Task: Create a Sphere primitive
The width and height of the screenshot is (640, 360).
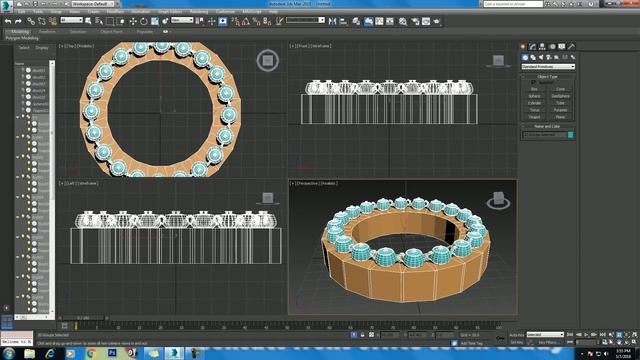Action: [x=535, y=96]
